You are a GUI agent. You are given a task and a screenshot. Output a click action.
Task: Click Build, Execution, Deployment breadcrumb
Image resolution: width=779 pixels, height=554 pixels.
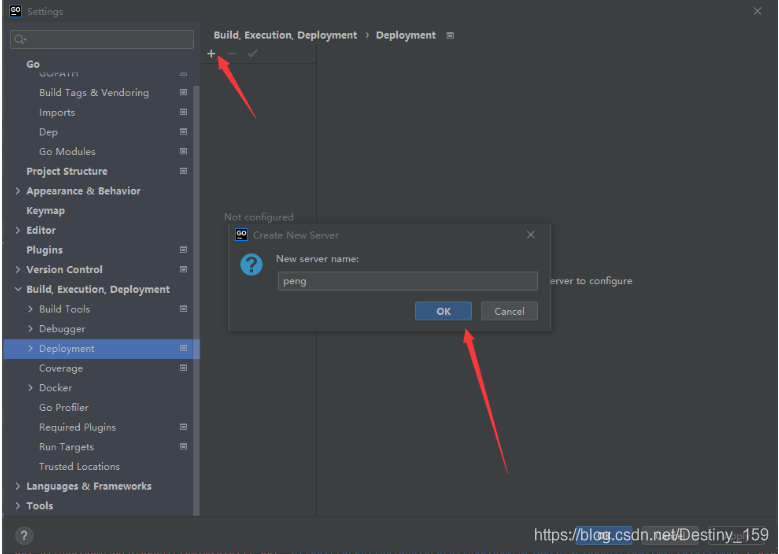click(285, 35)
